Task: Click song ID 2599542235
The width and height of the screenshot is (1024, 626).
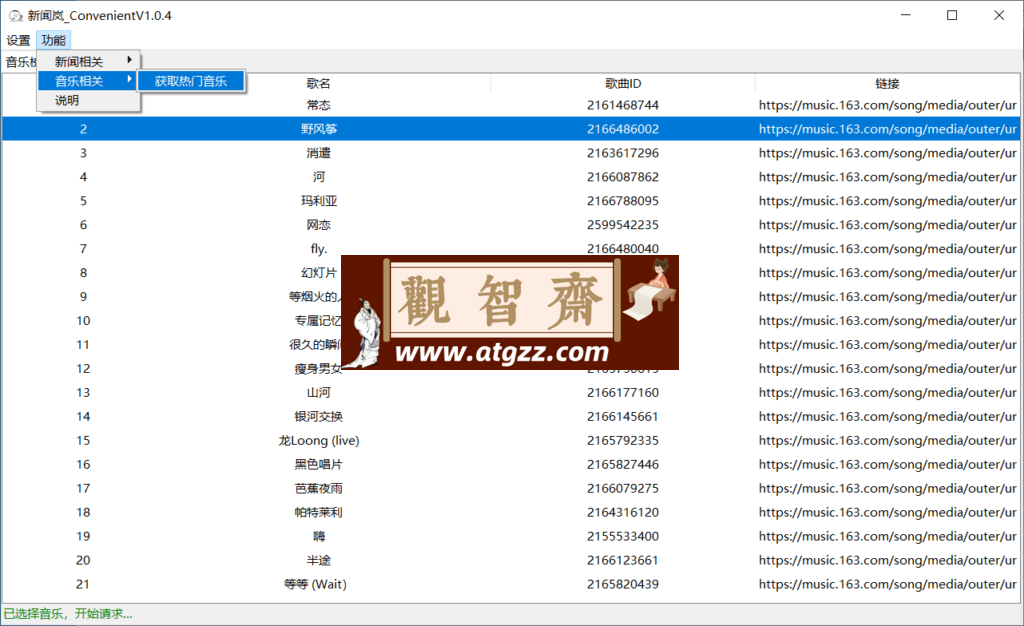Action: click(x=623, y=225)
